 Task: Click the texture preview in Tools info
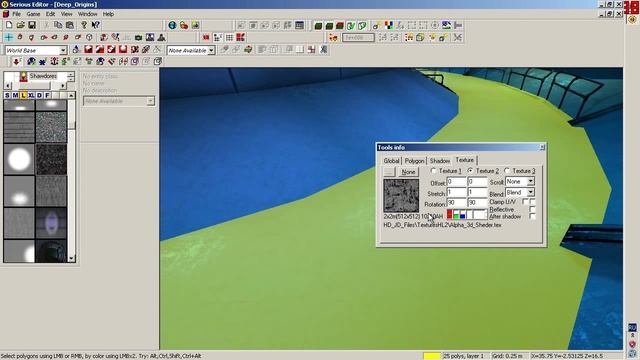[x=401, y=195]
